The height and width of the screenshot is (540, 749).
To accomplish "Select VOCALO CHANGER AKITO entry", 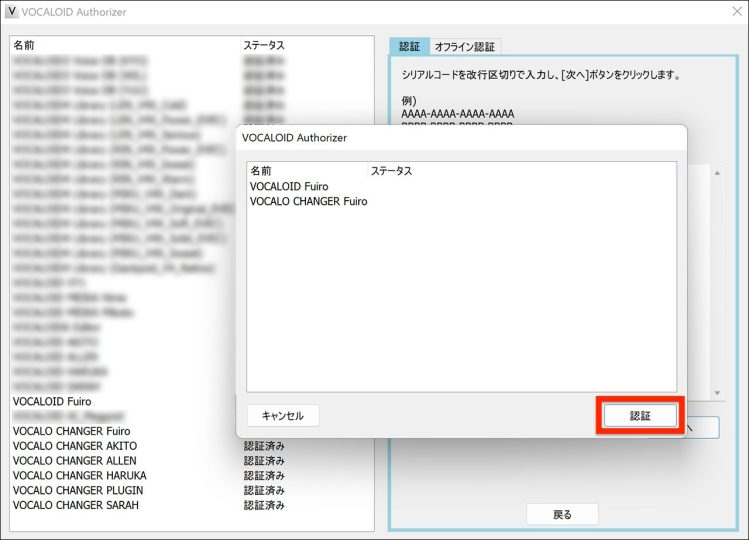I will (75, 446).
